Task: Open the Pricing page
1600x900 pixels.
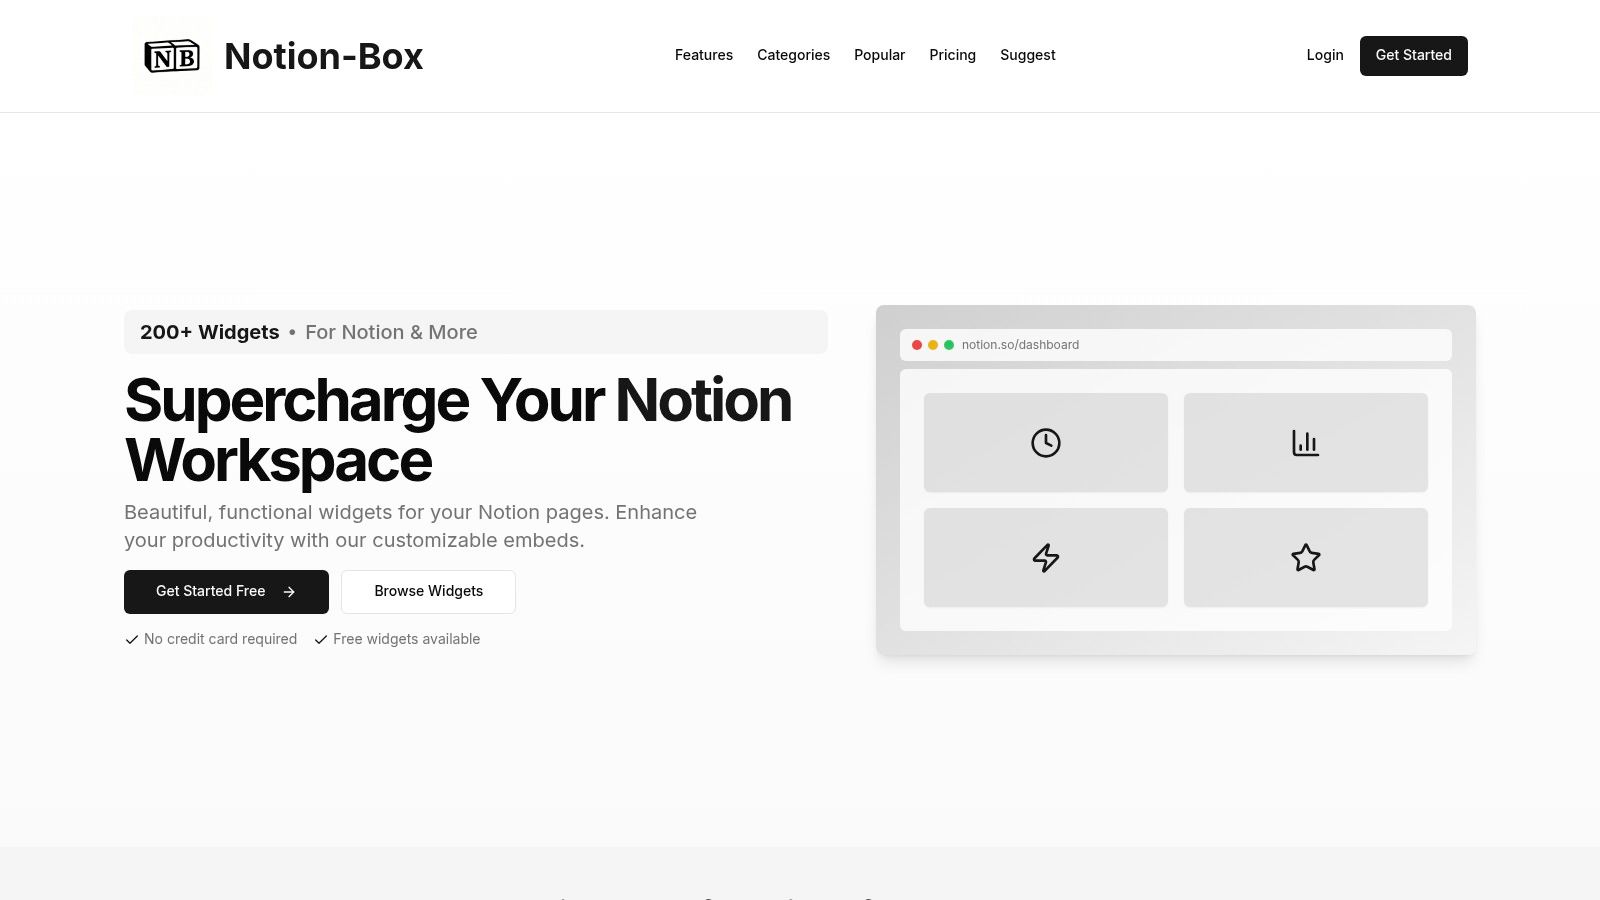Action: tap(952, 55)
